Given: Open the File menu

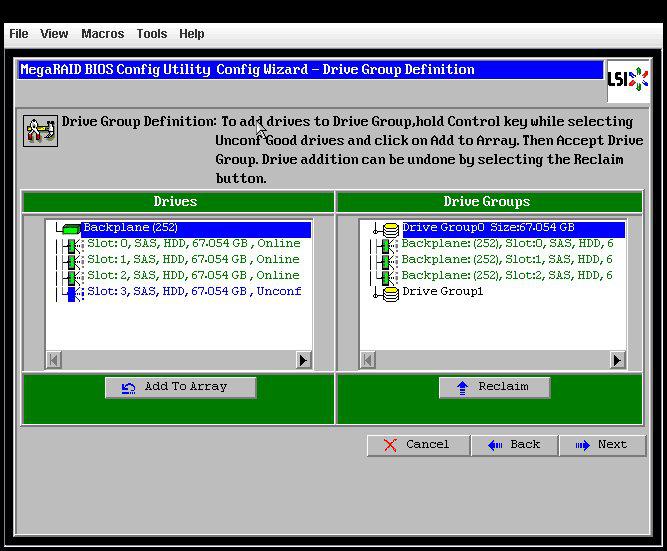Looking at the screenshot, I should pyautogui.click(x=18, y=33).
